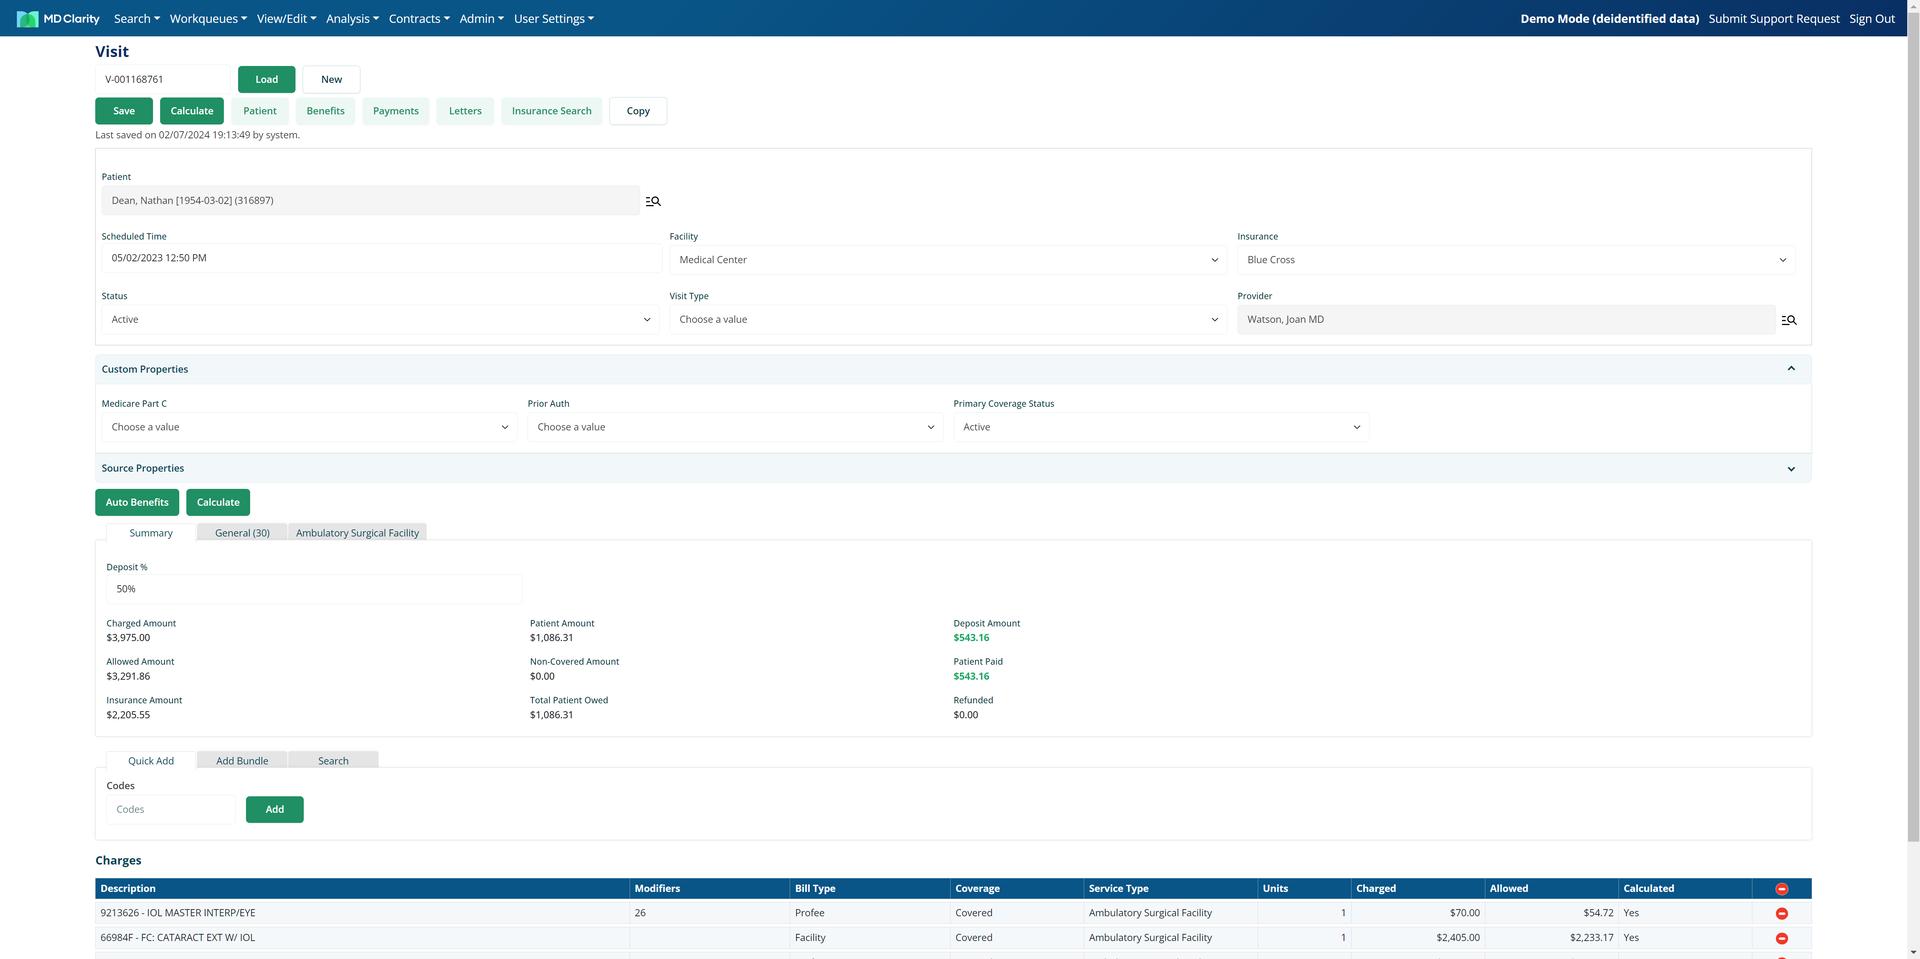
Task: Delete the CATARACT EXT W/ IOL charge row
Action: click(x=1781, y=939)
